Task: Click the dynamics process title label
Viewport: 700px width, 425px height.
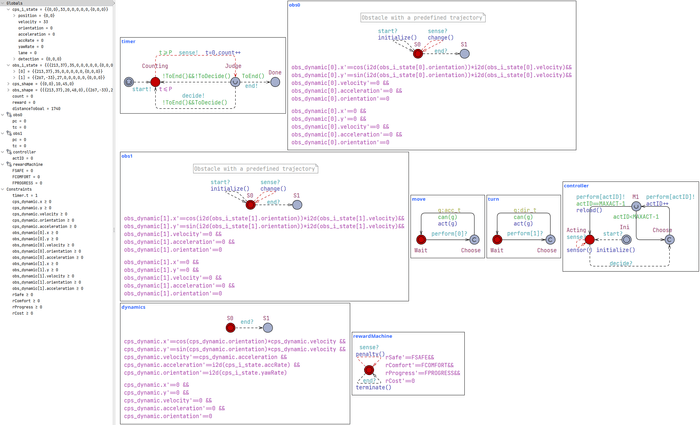Action: [x=133, y=308]
